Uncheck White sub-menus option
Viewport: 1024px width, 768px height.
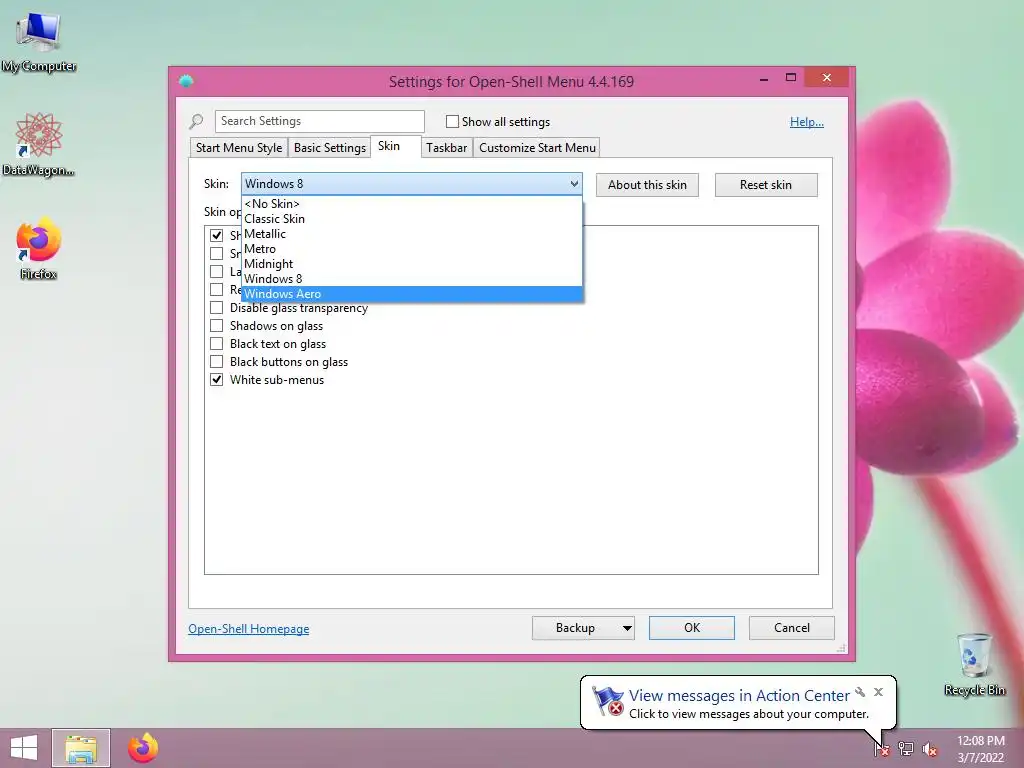tap(216, 379)
